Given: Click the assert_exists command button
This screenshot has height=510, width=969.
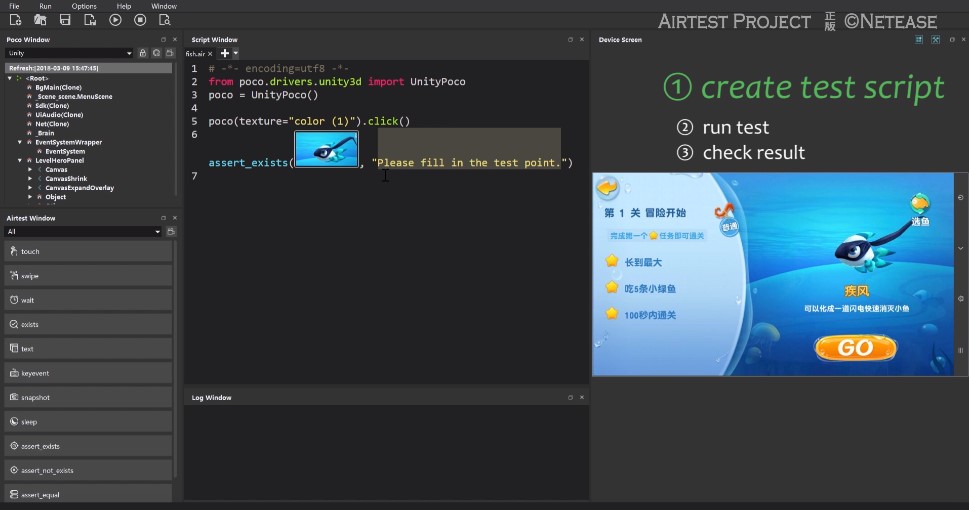Looking at the screenshot, I should pos(88,446).
